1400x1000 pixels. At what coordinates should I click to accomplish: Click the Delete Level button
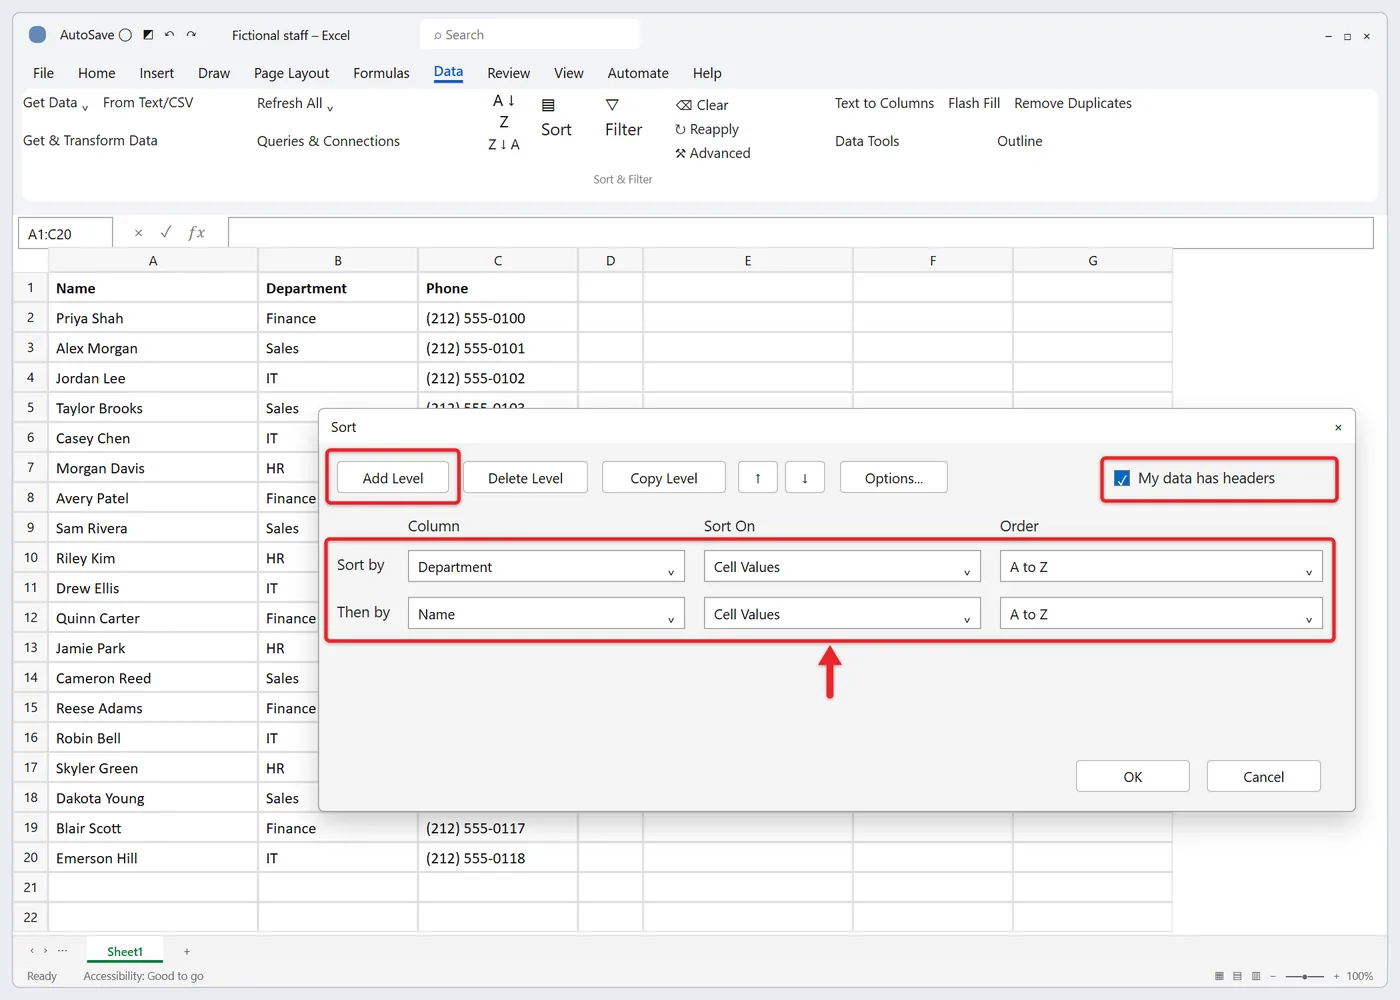click(525, 478)
